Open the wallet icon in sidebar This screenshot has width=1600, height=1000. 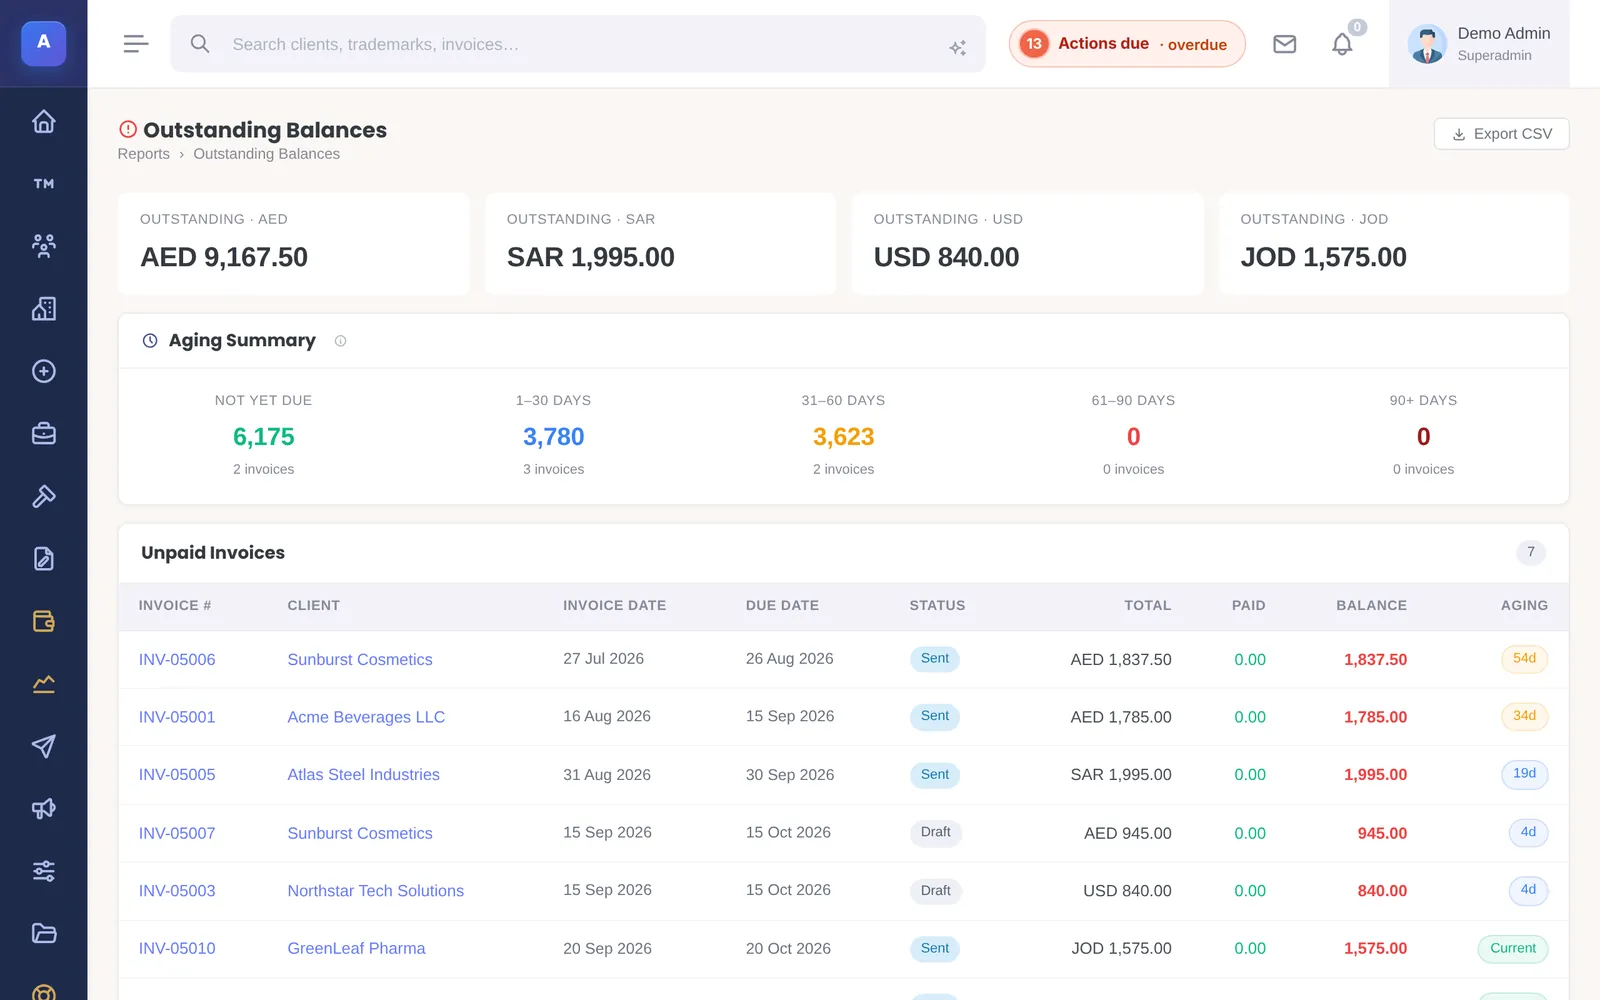coord(43,621)
